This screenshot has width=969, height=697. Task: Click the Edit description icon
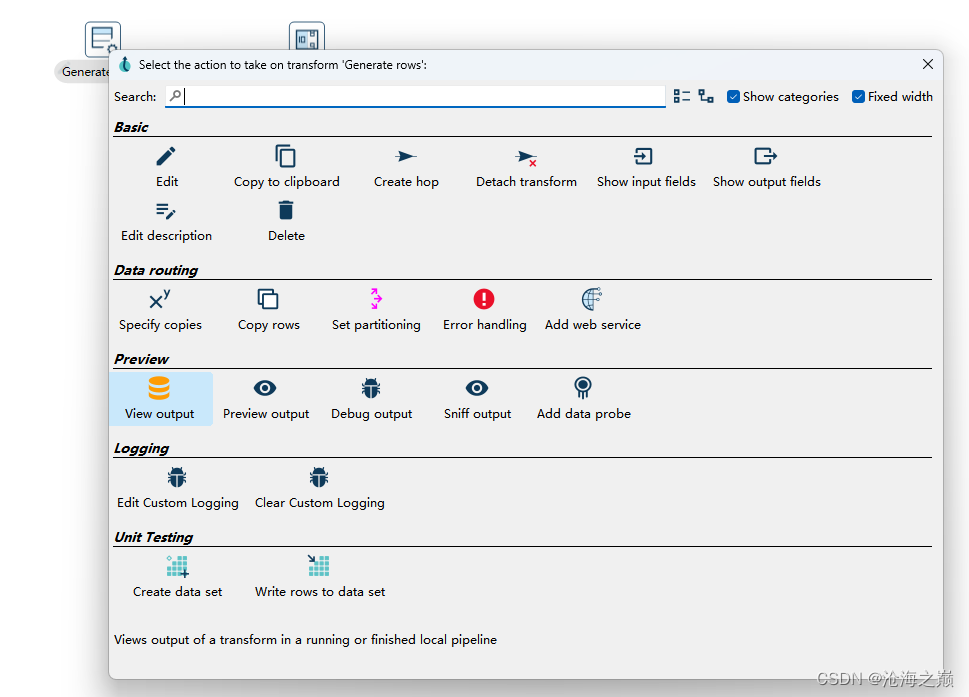point(166,211)
